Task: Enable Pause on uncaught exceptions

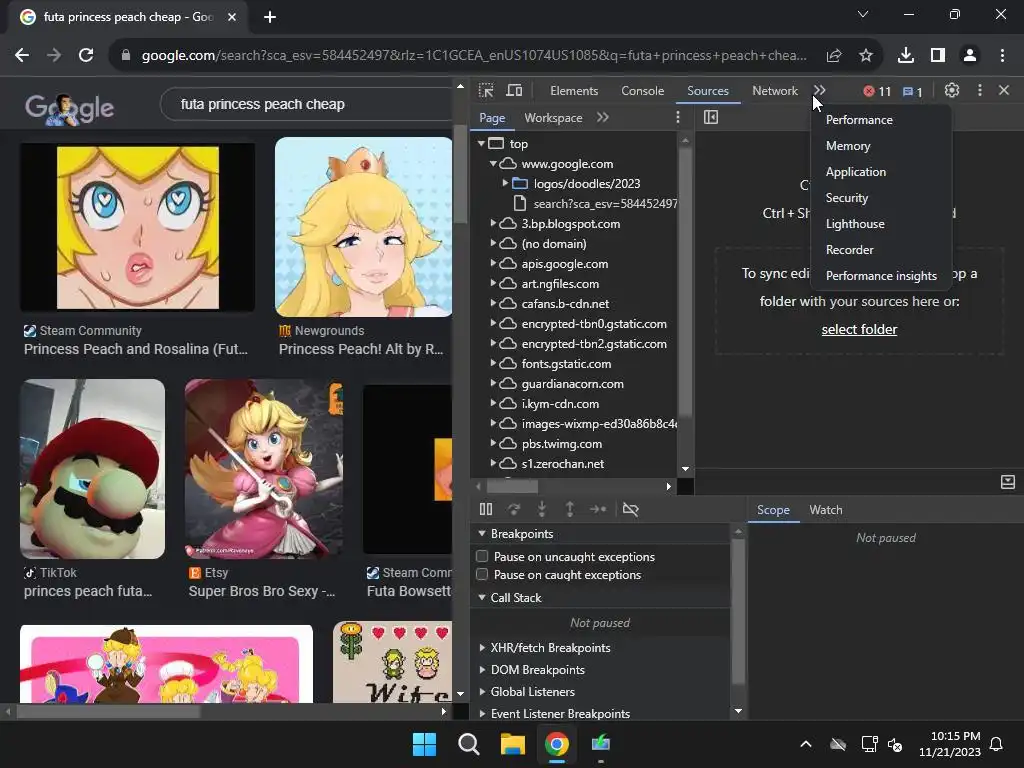Action: 482,556
